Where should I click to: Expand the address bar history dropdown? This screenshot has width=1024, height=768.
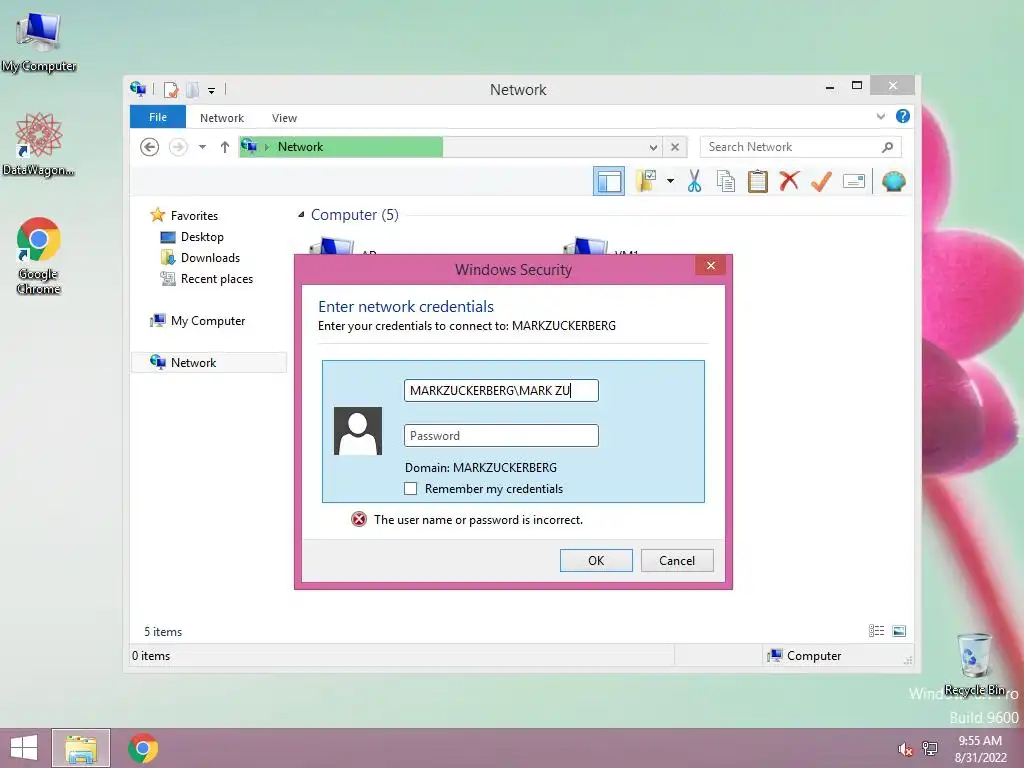point(652,147)
